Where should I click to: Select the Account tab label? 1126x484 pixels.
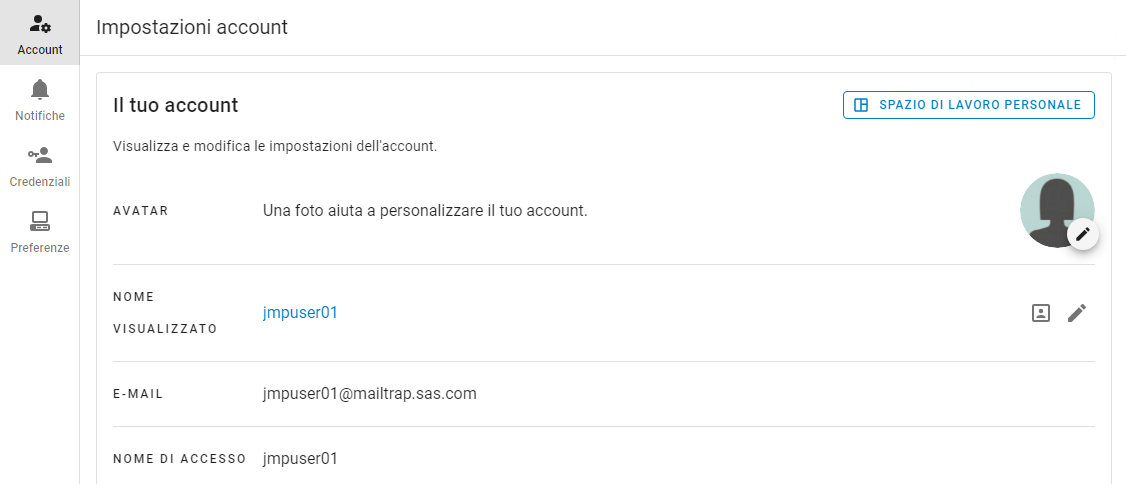click(x=40, y=50)
